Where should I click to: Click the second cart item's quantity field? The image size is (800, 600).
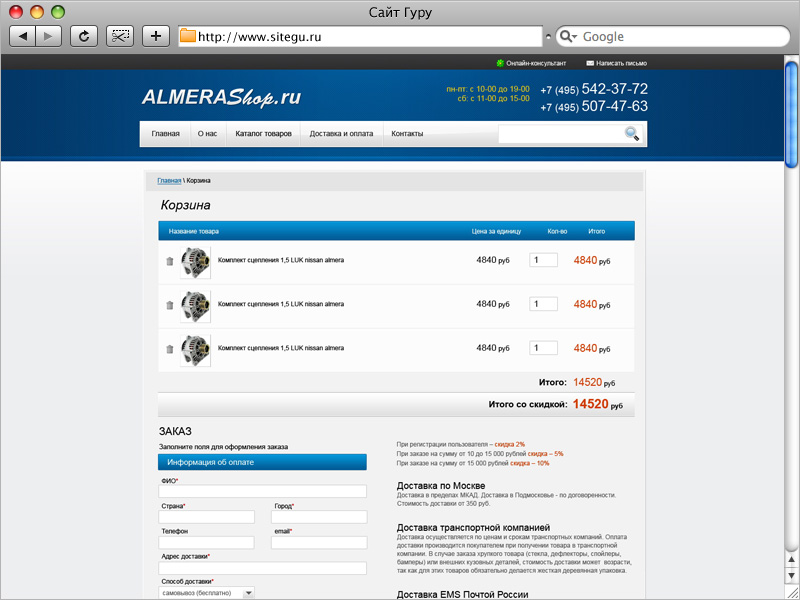pyautogui.click(x=543, y=304)
